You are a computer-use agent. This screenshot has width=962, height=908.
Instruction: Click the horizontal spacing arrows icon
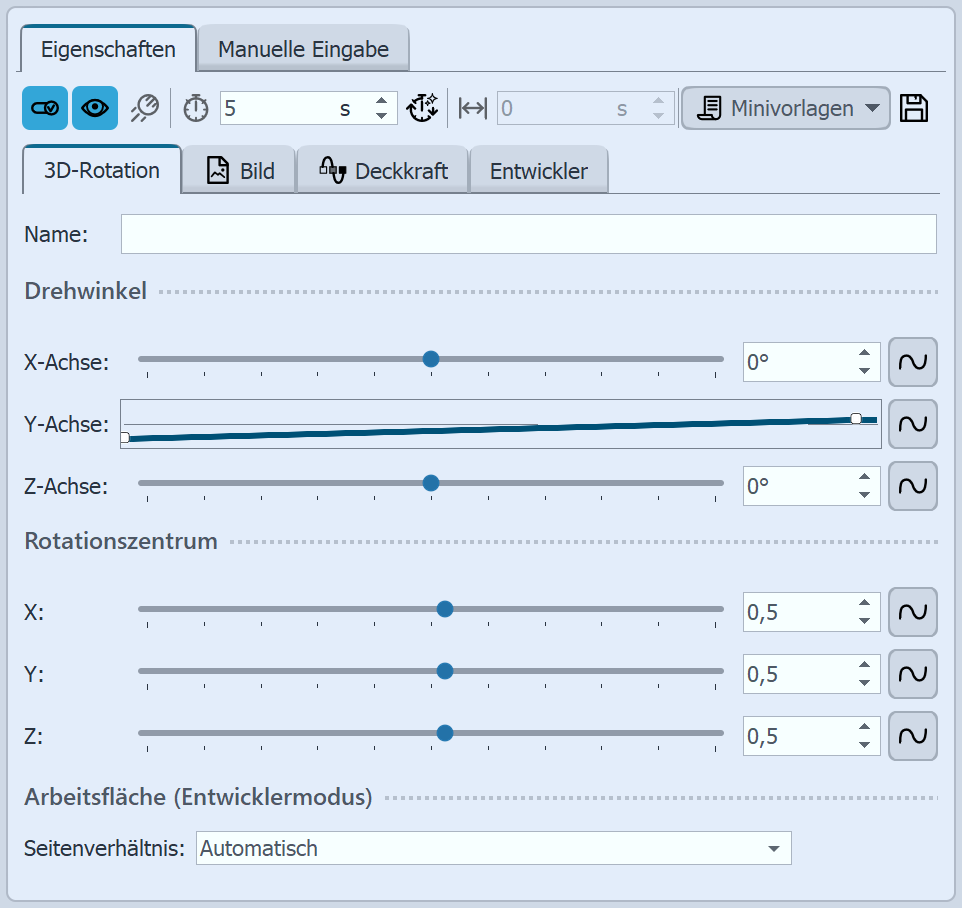[x=469, y=108]
